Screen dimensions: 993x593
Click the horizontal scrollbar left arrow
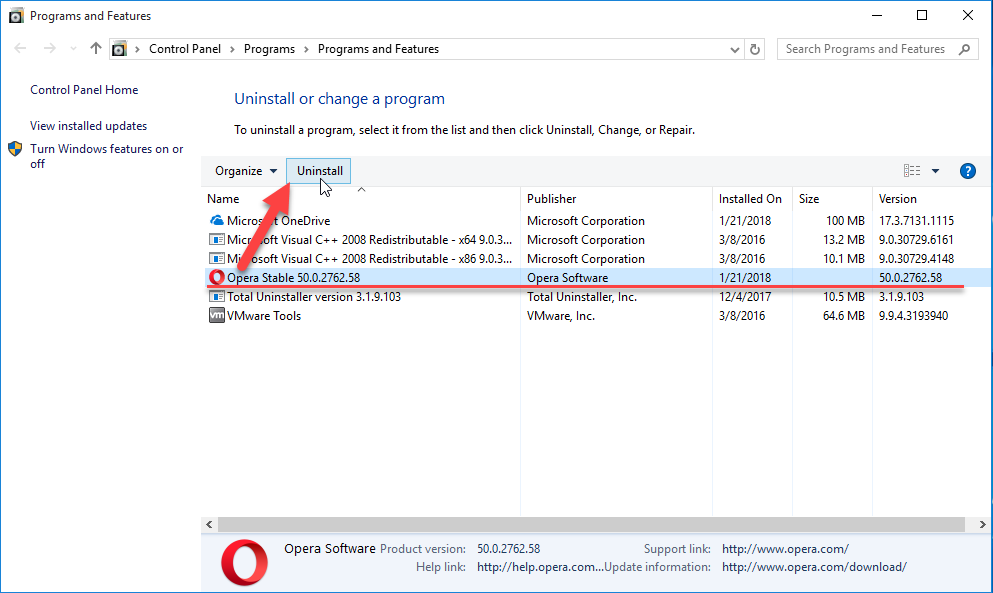pos(210,525)
